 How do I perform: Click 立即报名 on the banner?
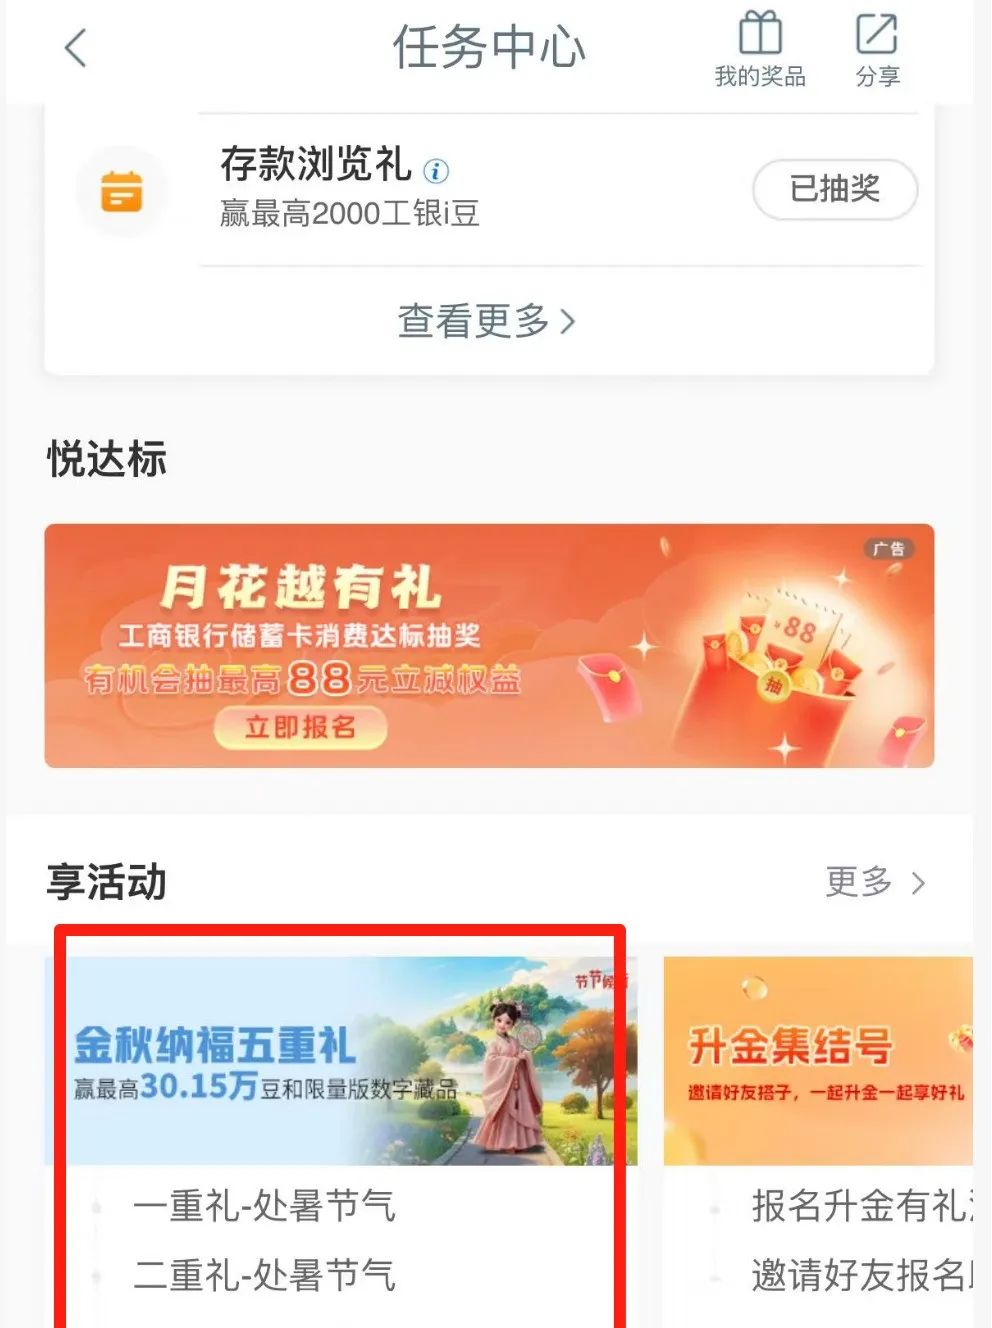(300, 727)
